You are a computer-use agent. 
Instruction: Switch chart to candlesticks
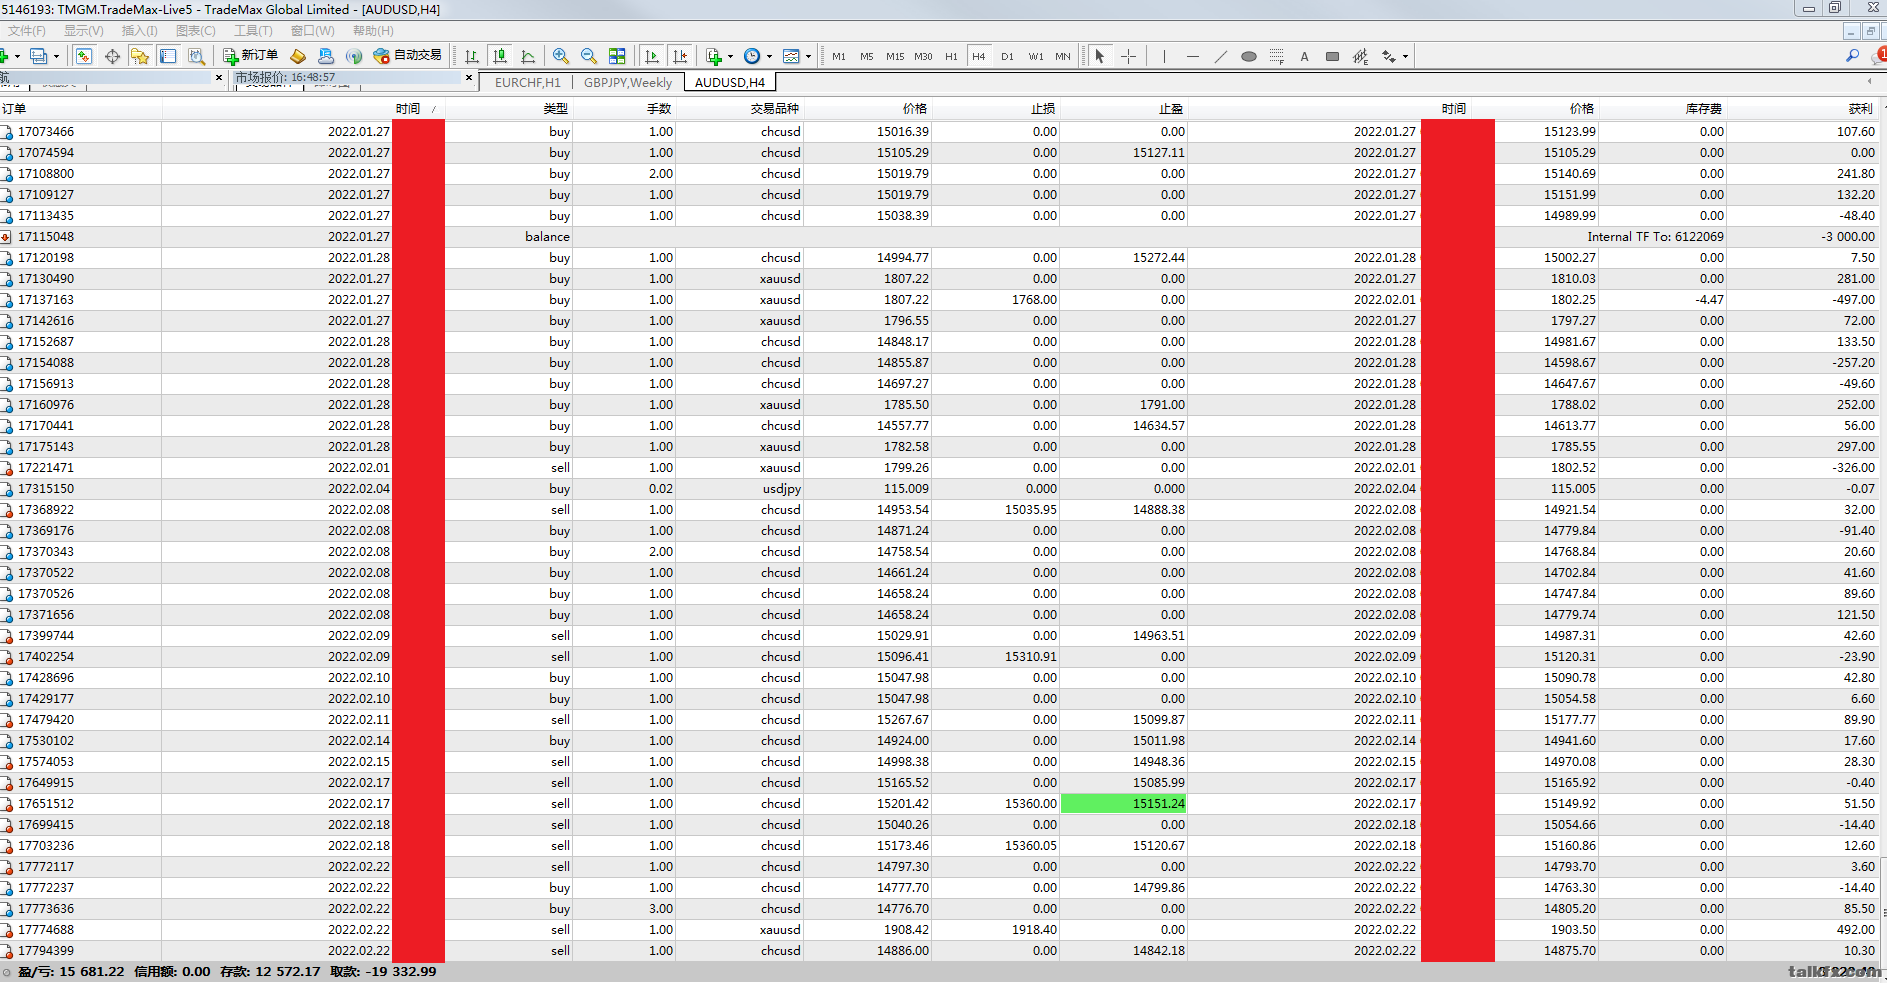(500, 56)
